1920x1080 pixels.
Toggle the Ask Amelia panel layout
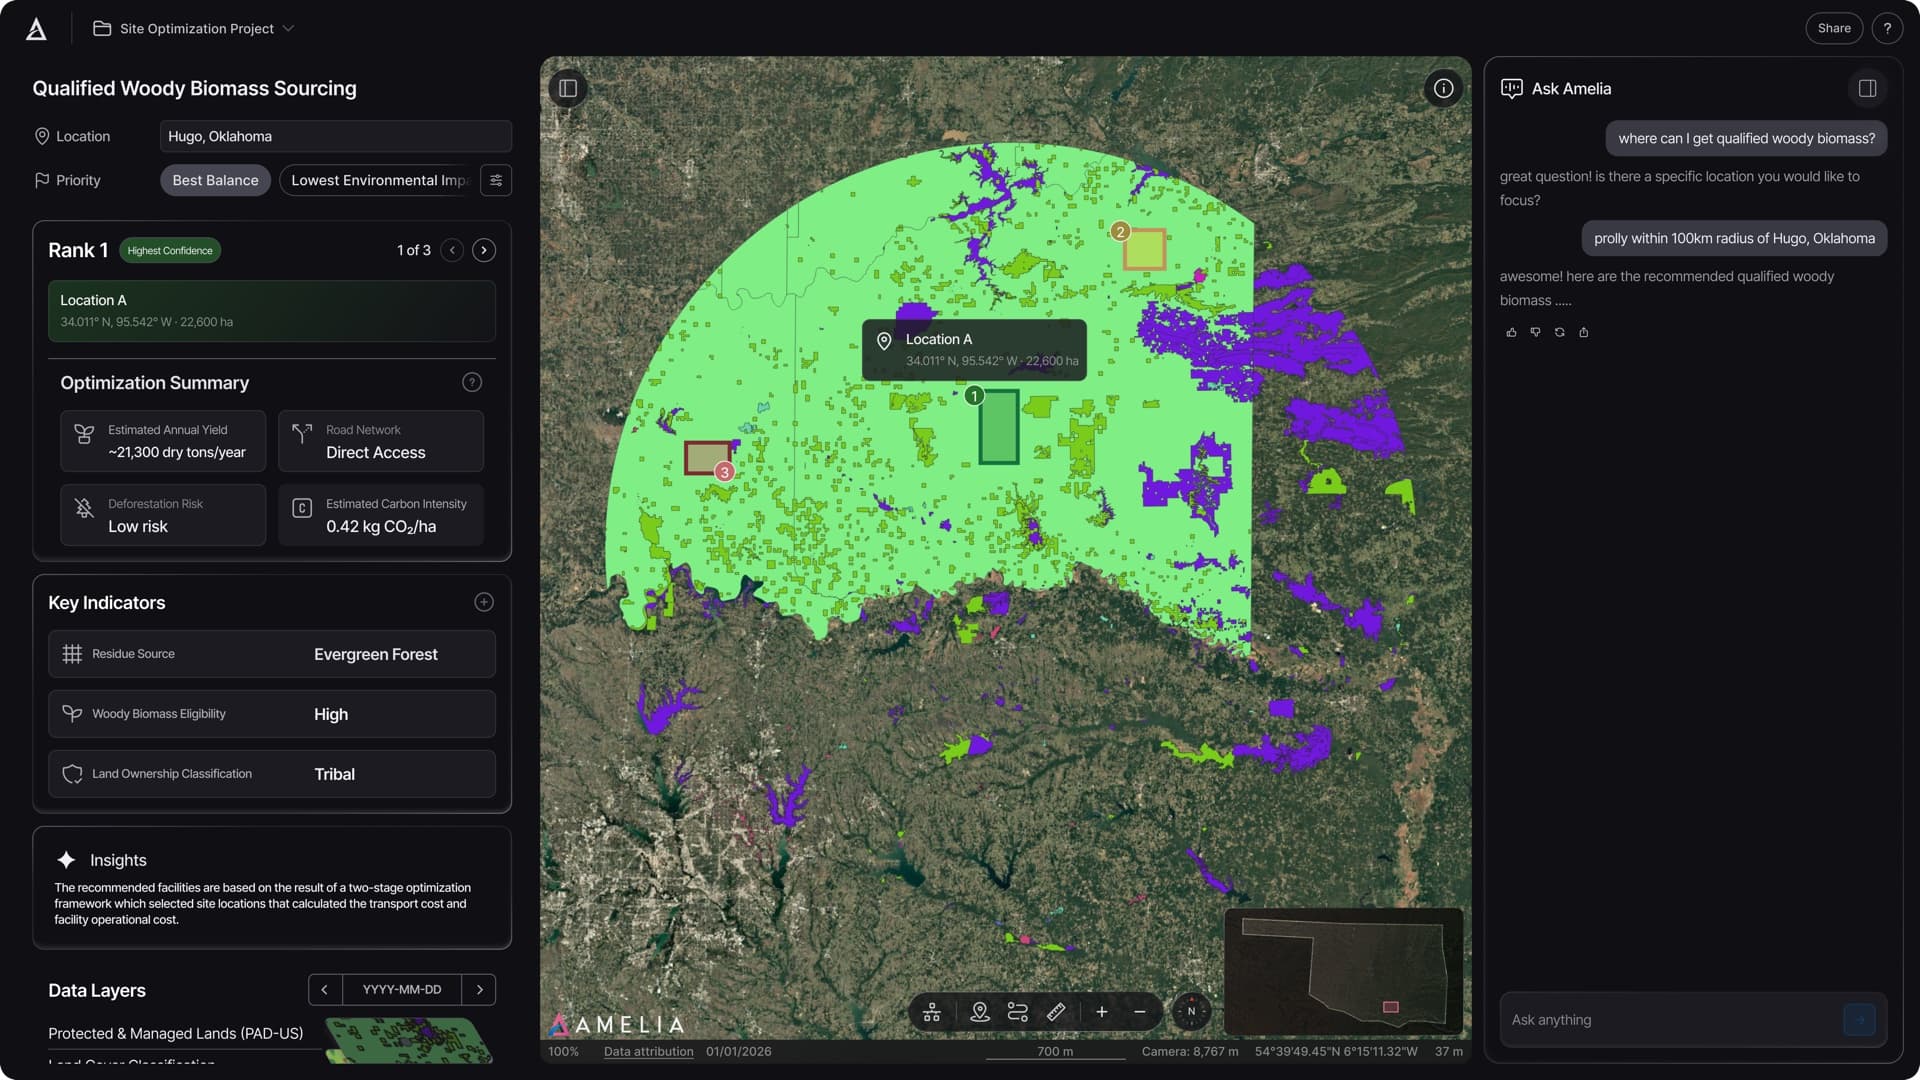[x=1867, y=88]
